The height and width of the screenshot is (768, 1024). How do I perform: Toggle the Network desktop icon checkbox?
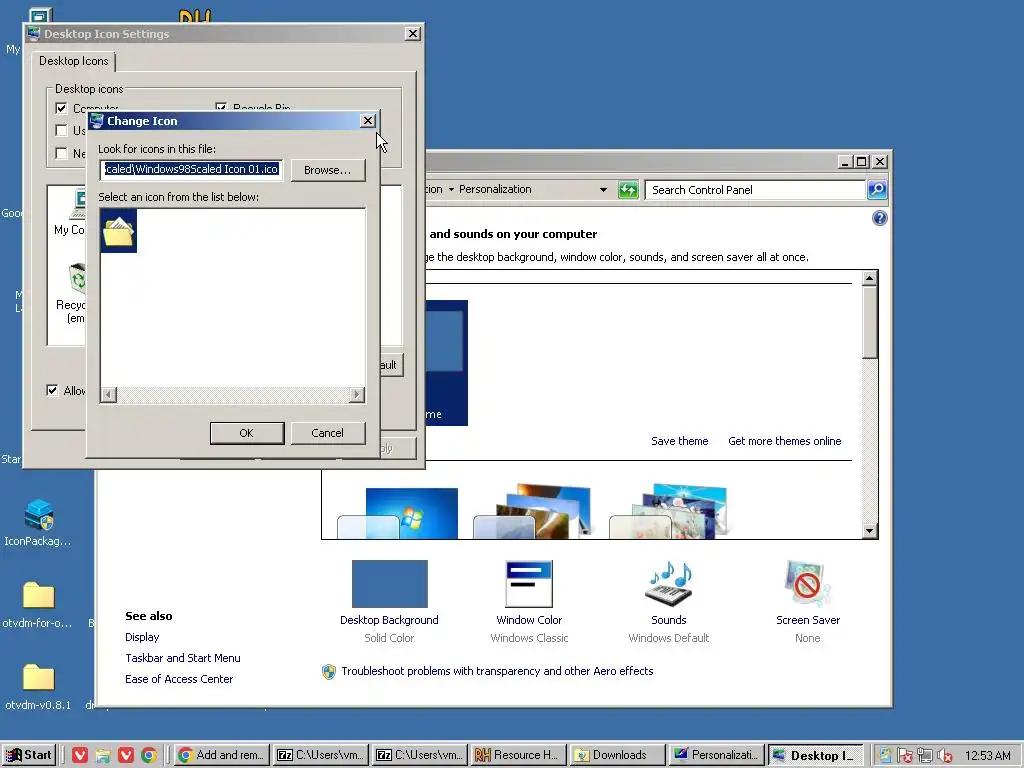point(61,153)
